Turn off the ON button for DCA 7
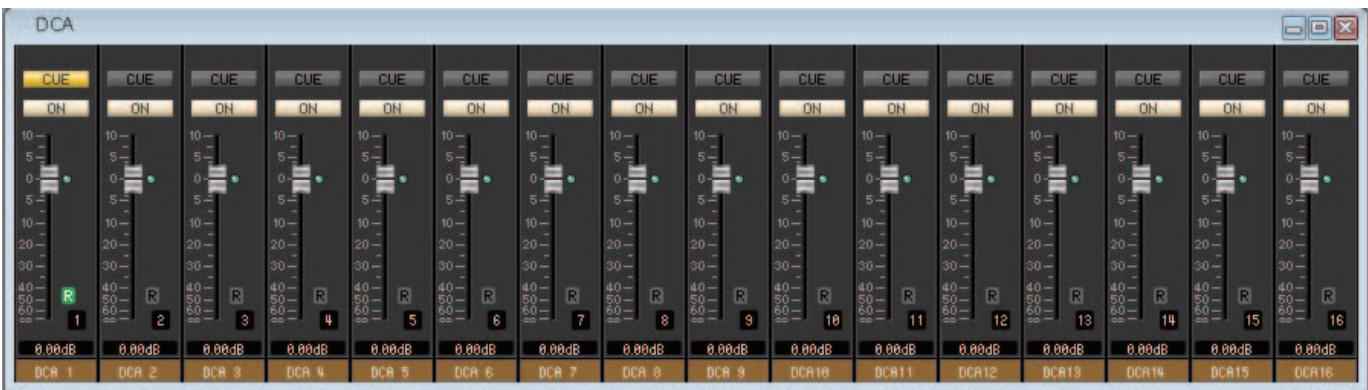Image resolution: width=1368 pixels, height=390 pixels. [560, 108]
